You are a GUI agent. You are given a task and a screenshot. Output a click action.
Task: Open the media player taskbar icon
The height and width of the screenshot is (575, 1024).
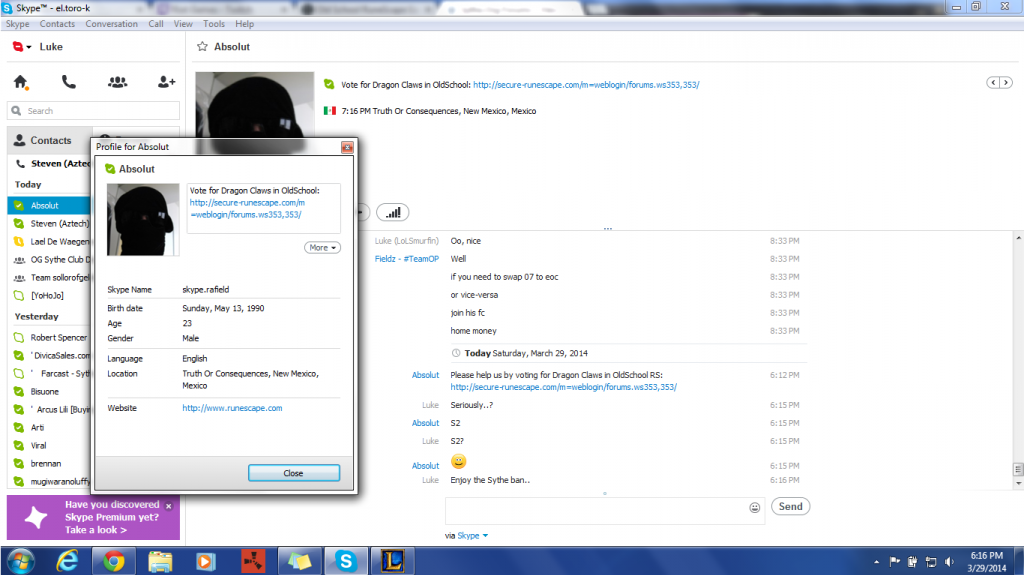[206, 561]
